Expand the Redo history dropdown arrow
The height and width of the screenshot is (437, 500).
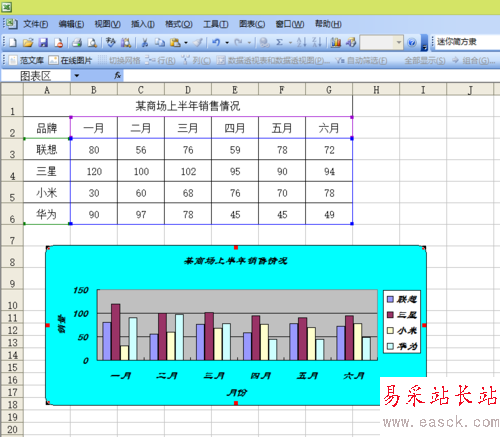(x=249, y=43)
